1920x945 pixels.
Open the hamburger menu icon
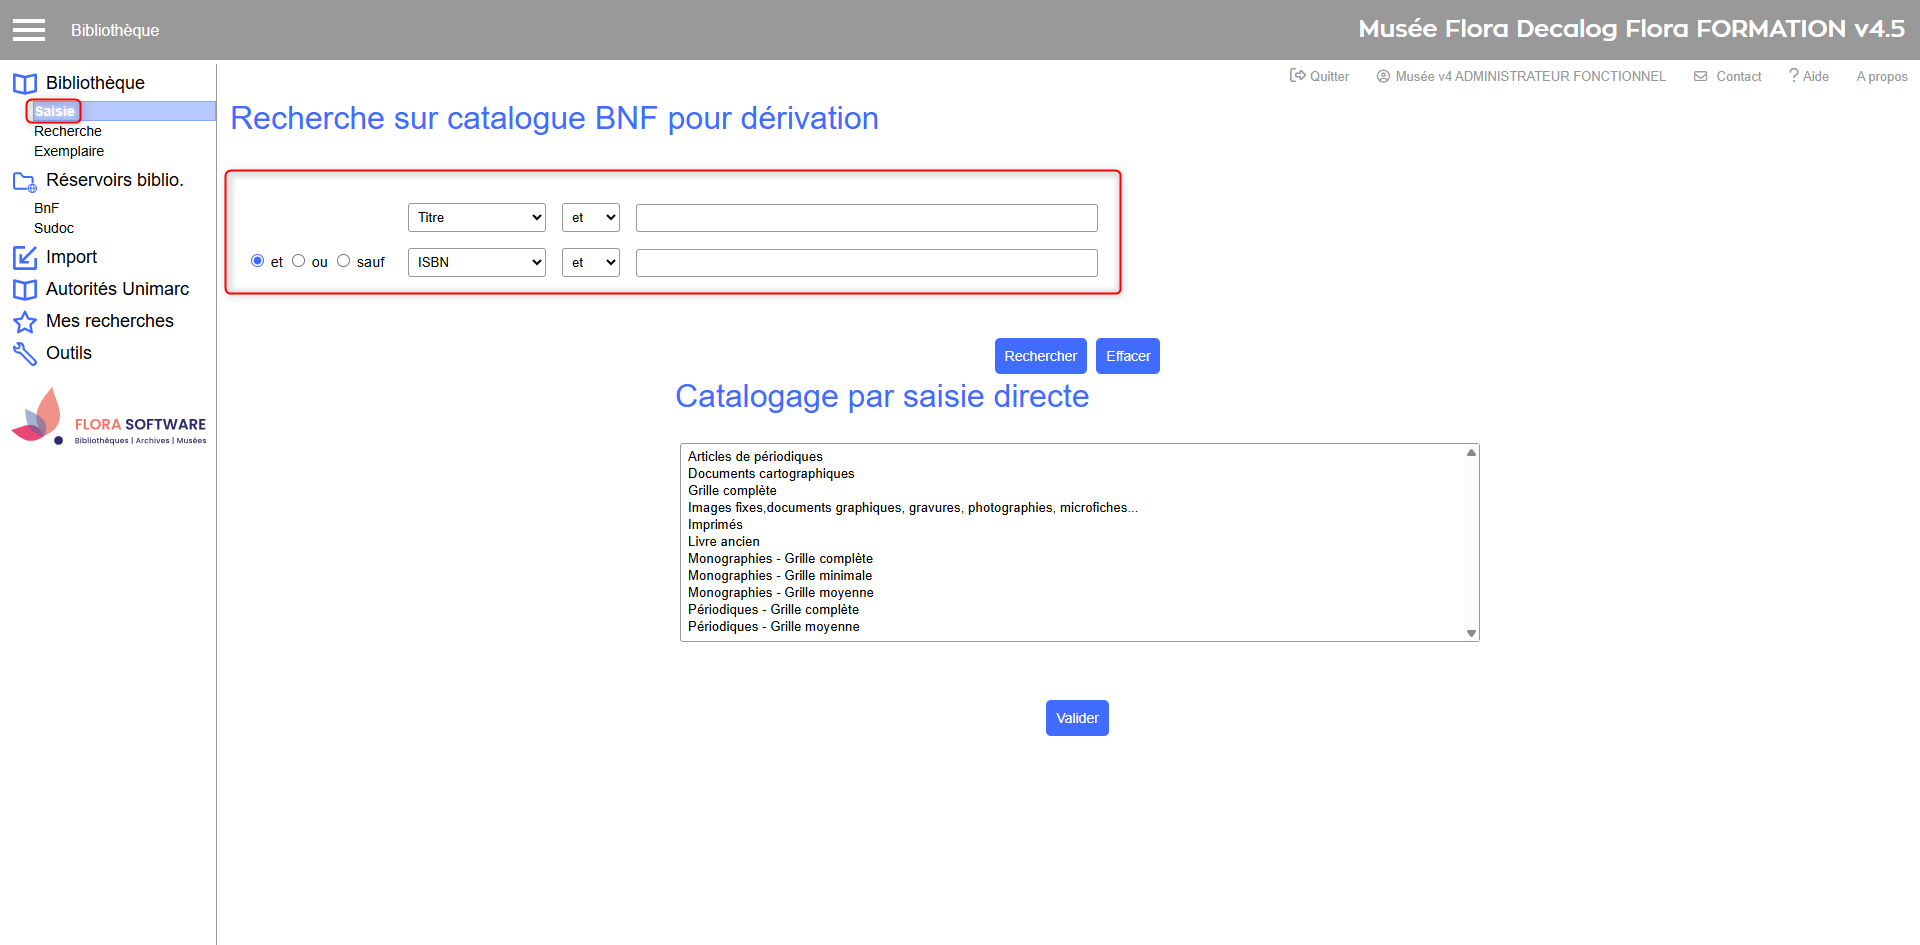29,30
